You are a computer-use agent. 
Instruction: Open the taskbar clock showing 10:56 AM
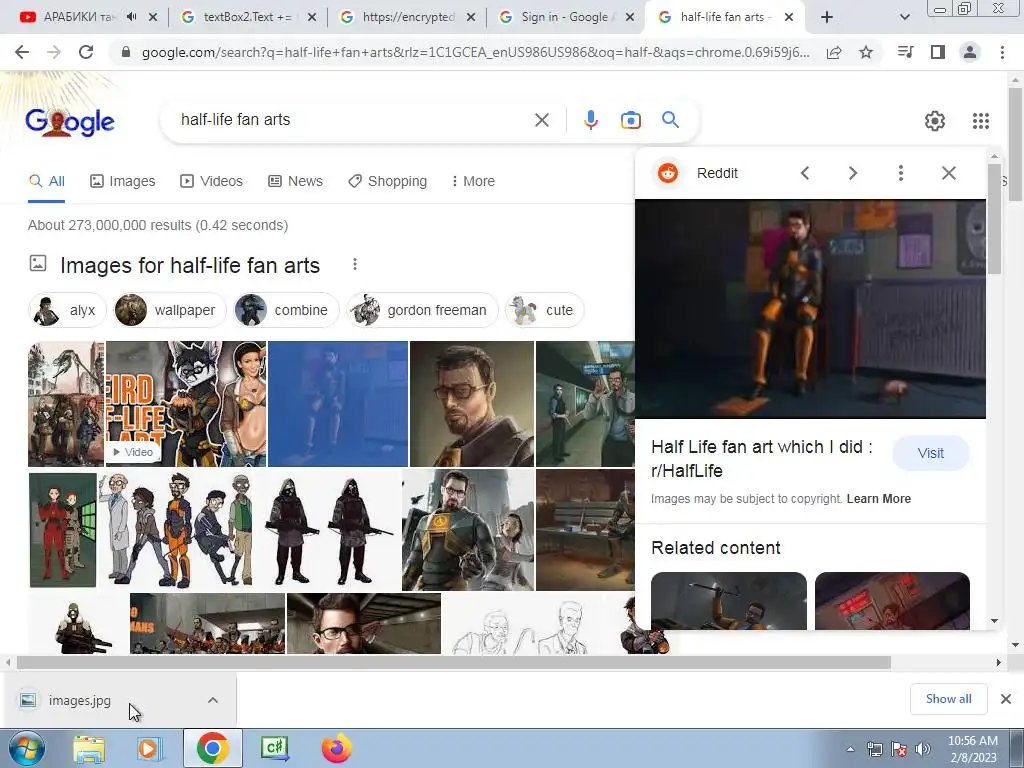pos(972,749)
